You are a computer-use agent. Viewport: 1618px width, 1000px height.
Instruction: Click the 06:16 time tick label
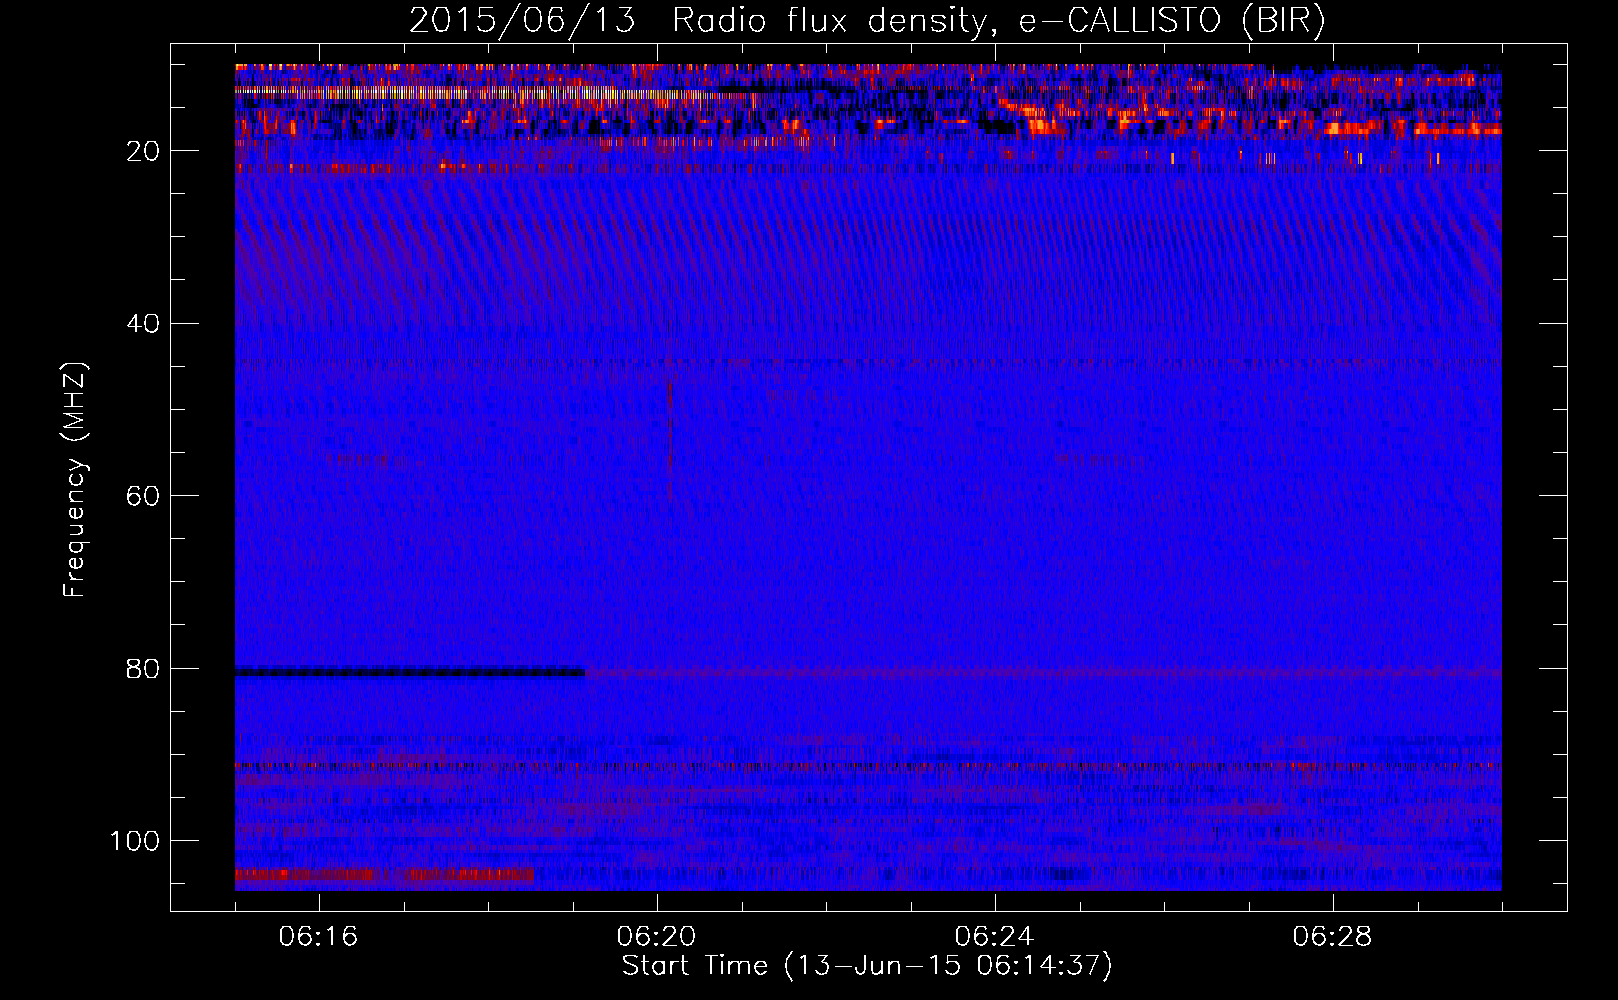tap(318, 936)
